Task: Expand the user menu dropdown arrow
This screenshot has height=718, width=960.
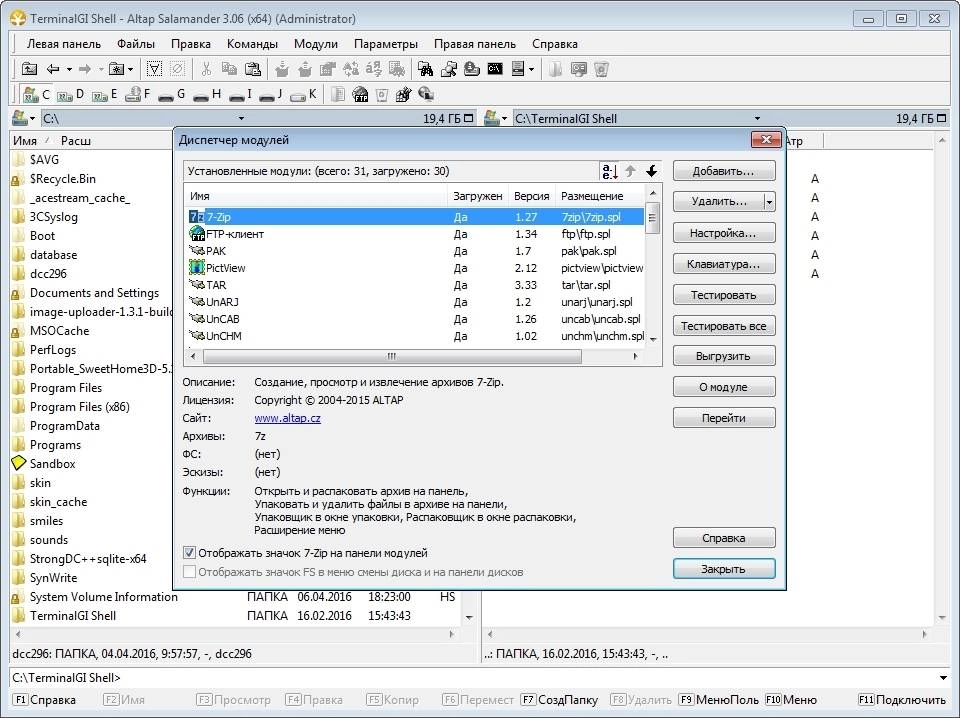Action: pyautogui.click(x=531, y=69)
